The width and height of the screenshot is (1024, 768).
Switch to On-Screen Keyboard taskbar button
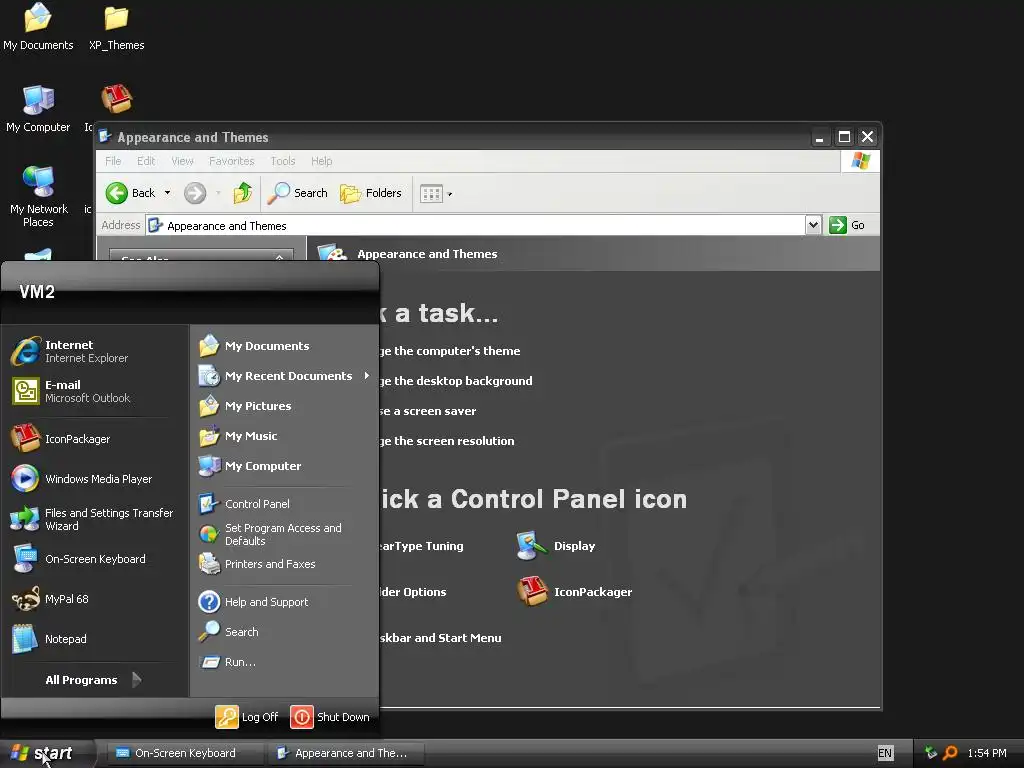185,753
